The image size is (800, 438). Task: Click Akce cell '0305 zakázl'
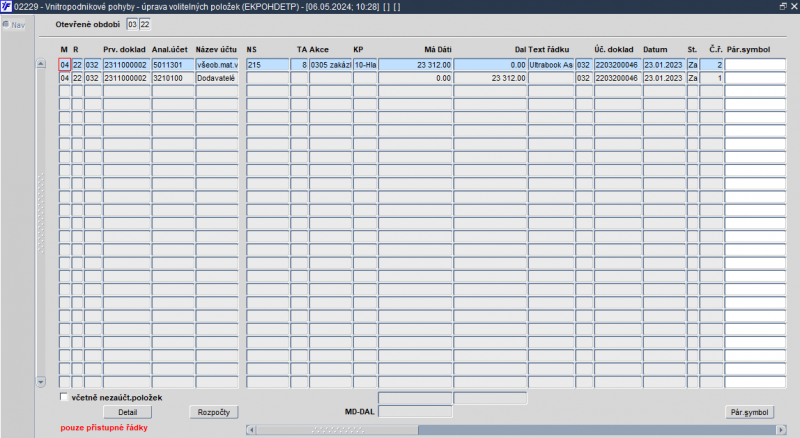coord(331,65)
